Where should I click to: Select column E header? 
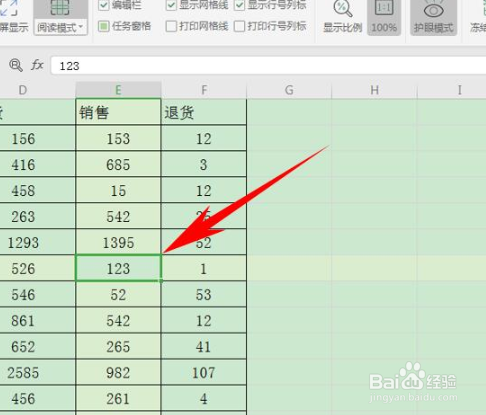[x=118, y=90]
